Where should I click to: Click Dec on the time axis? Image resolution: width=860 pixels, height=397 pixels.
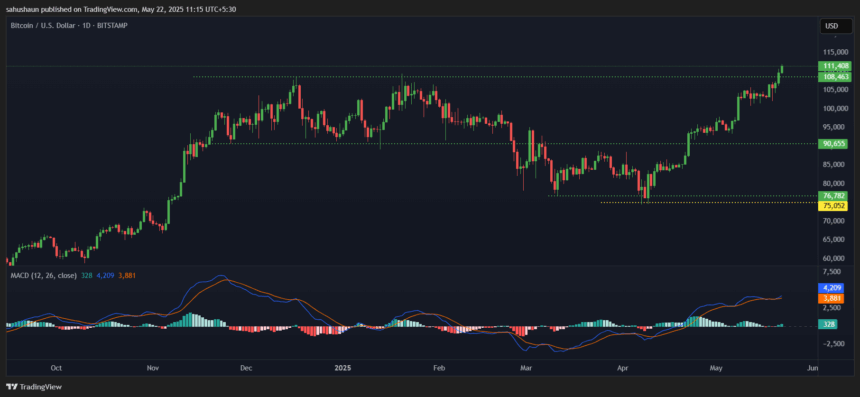click(246, 368)
